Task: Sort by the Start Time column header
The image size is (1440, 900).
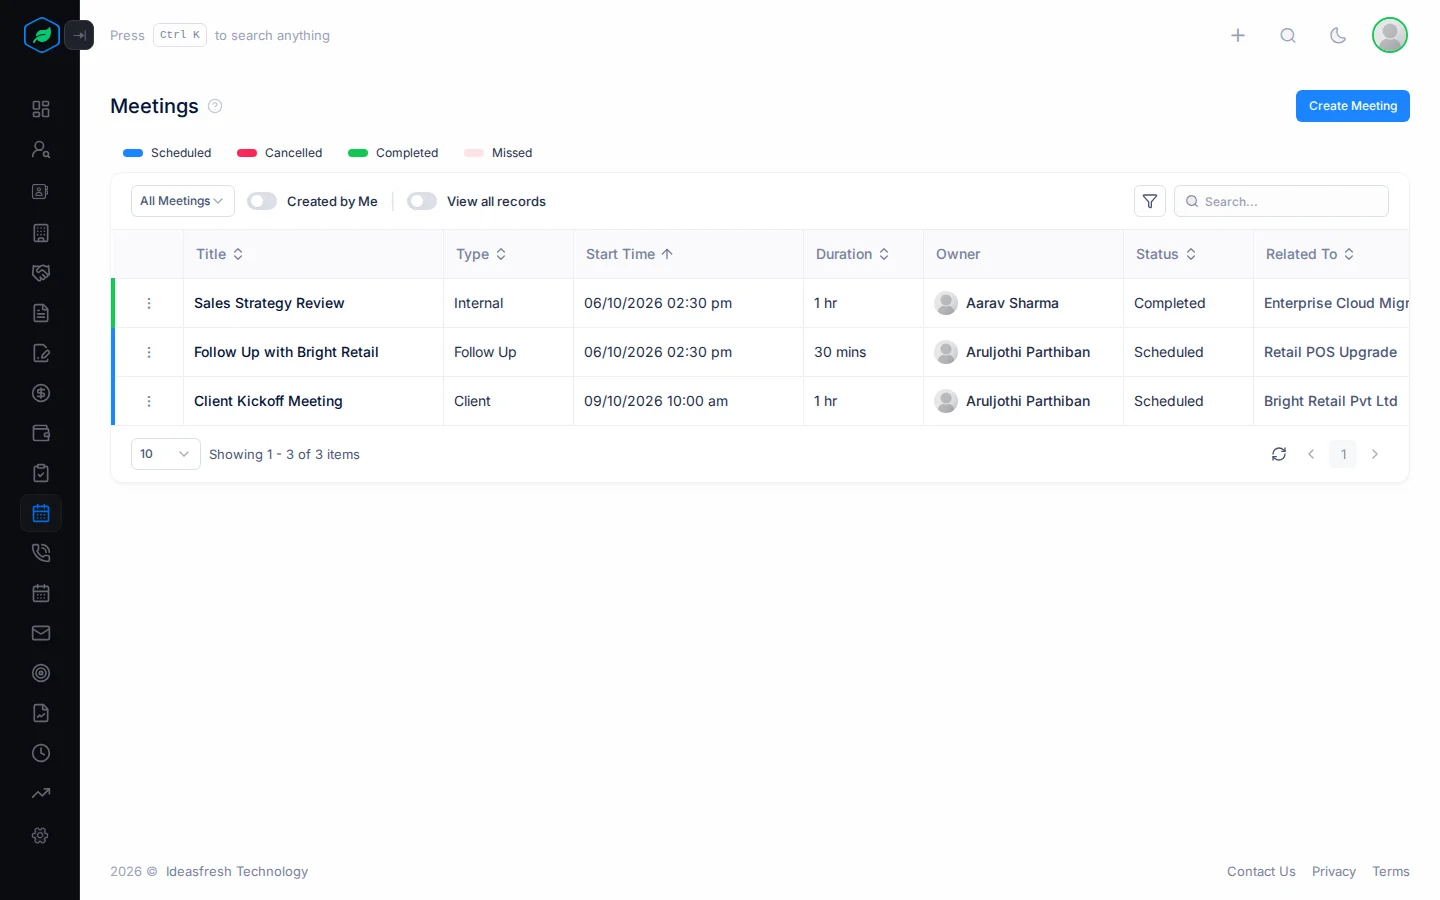Action: (630, 254)
